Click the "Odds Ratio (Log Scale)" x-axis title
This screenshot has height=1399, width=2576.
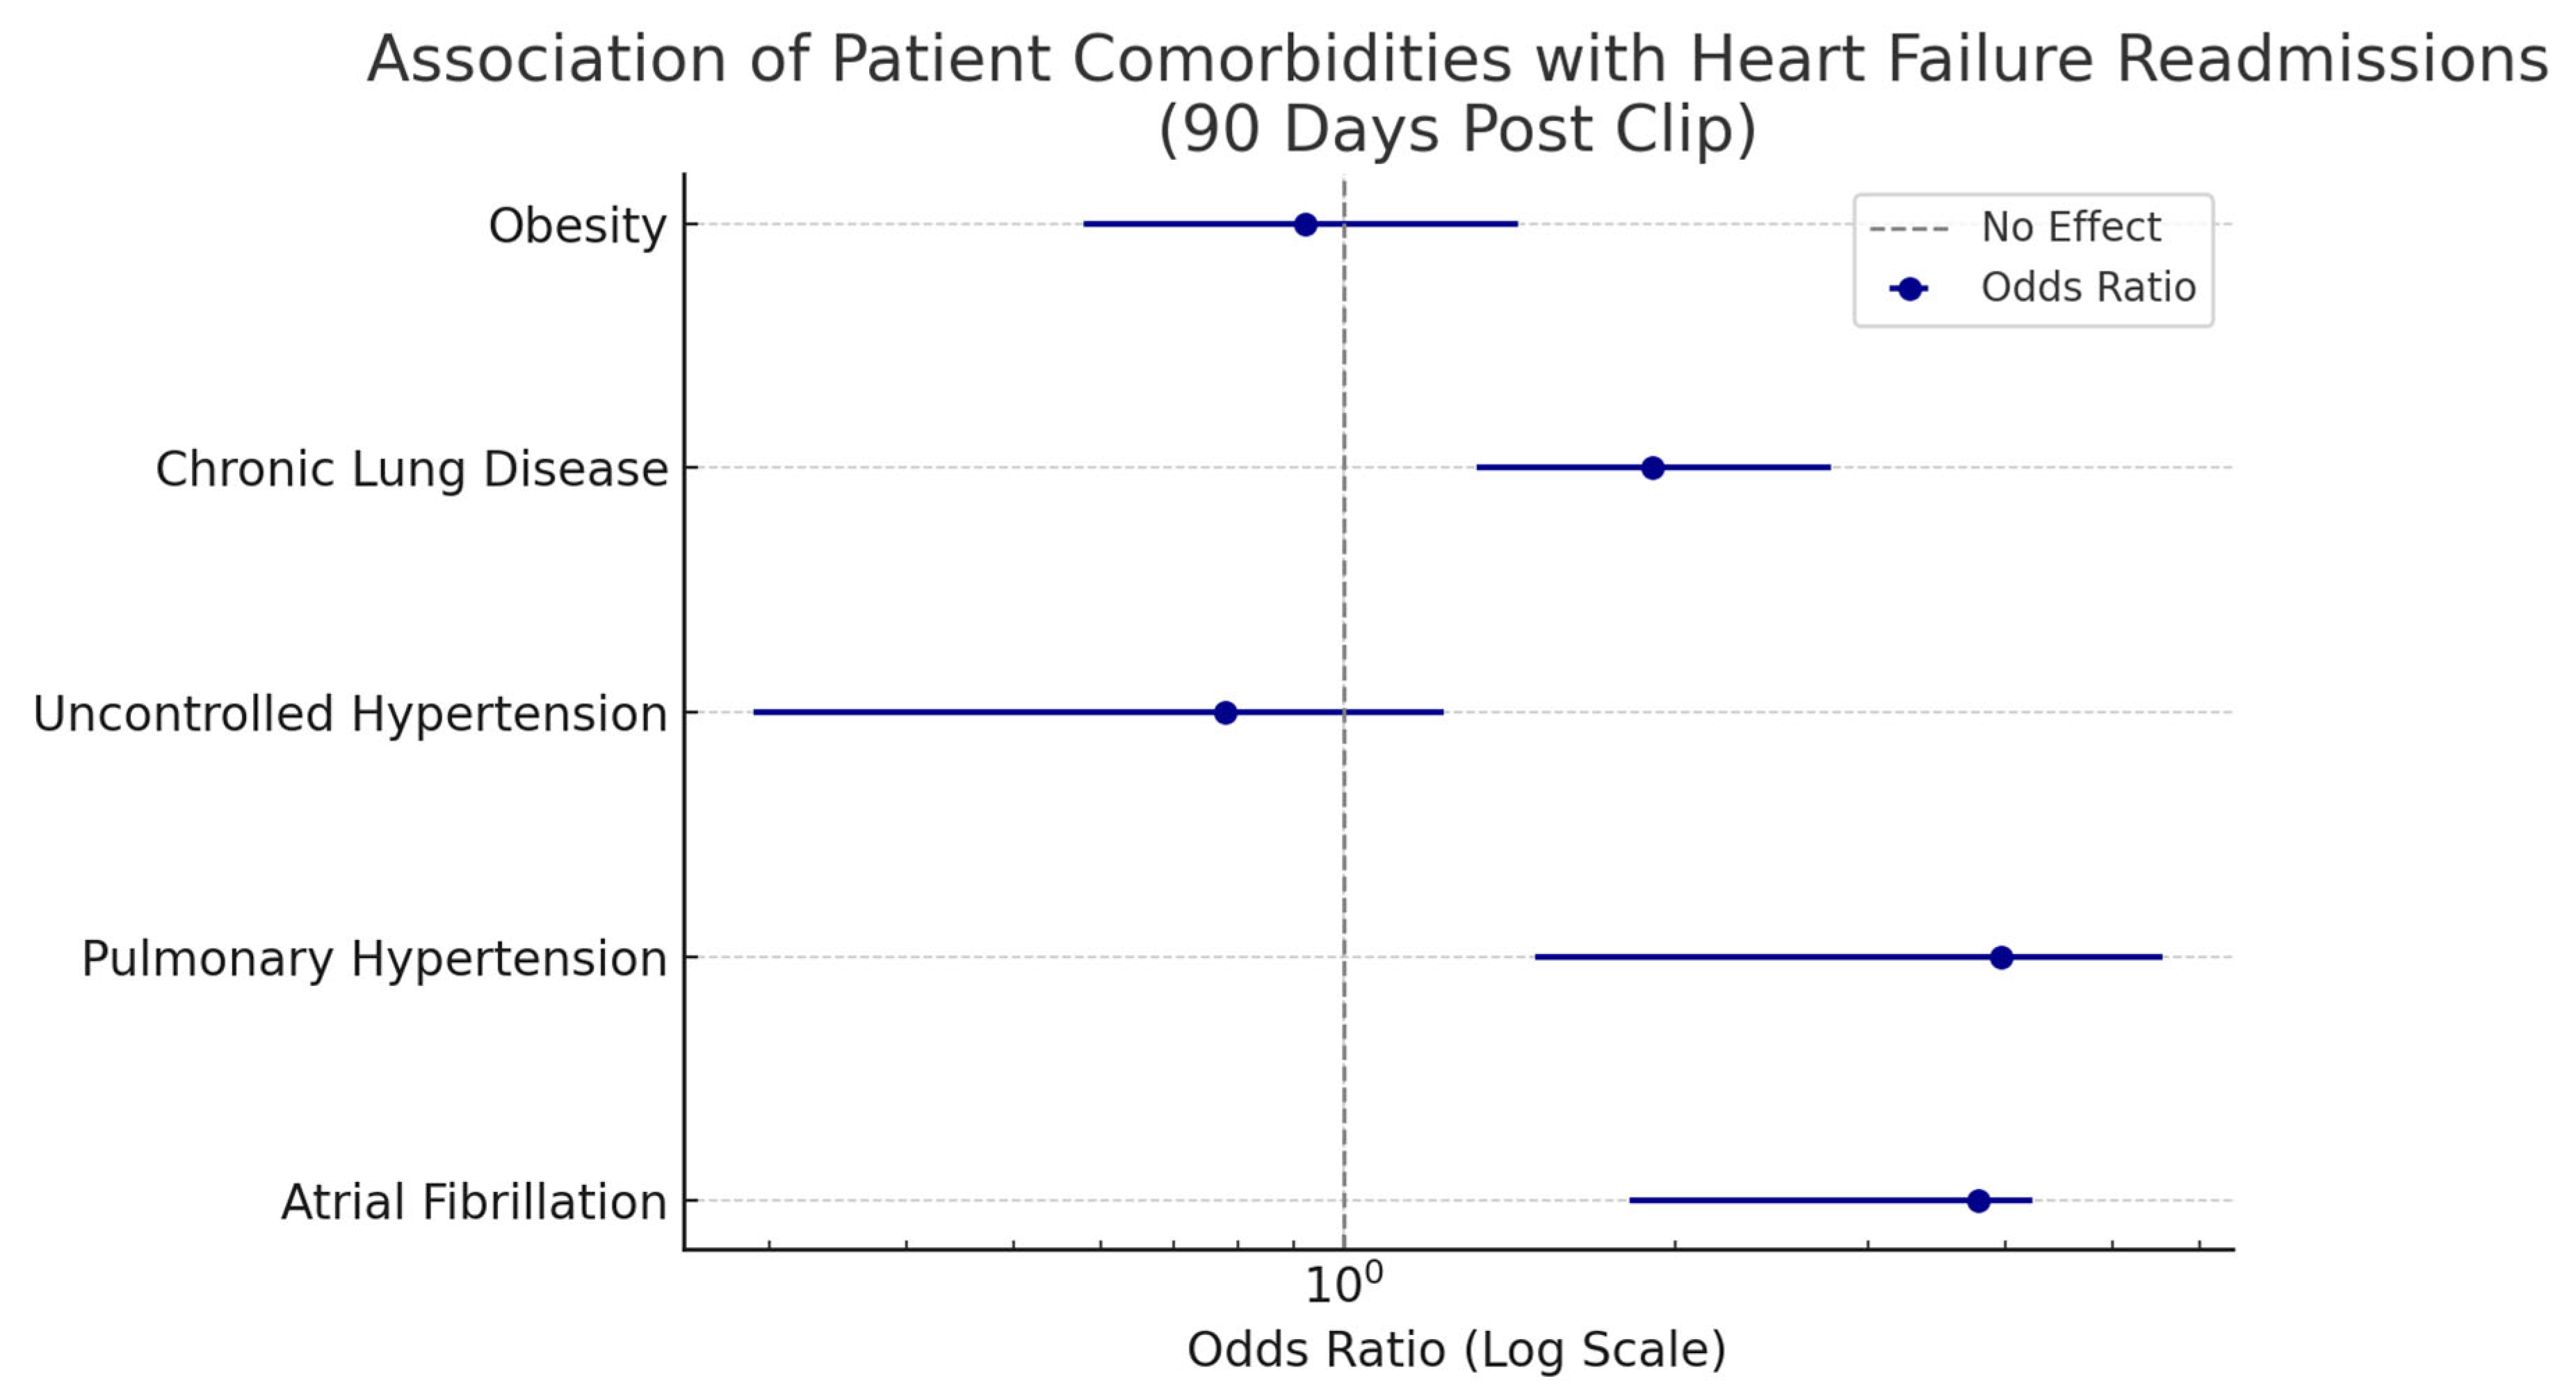coord(1456,1350)
